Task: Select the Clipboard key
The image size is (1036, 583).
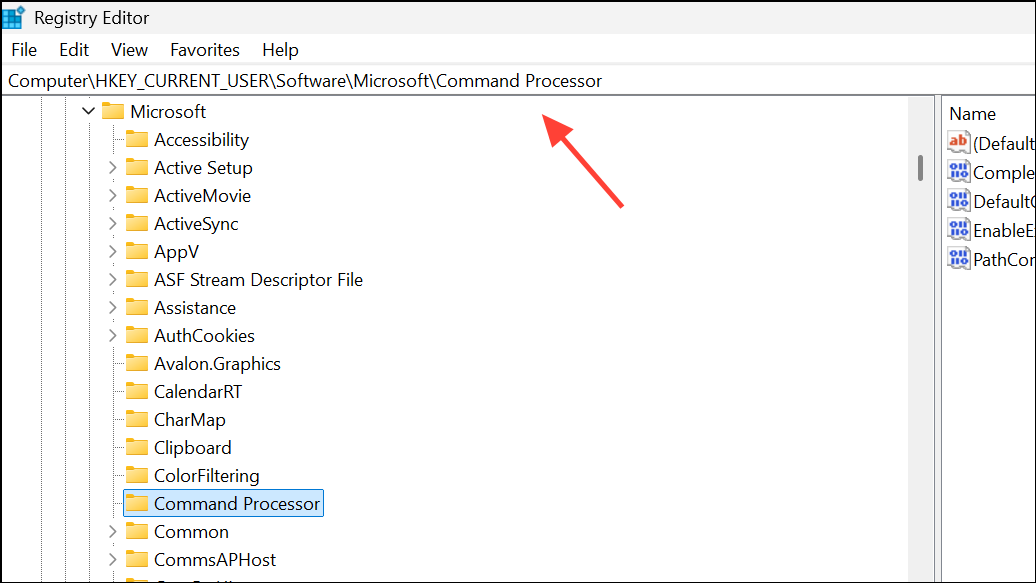Action: 193,447
